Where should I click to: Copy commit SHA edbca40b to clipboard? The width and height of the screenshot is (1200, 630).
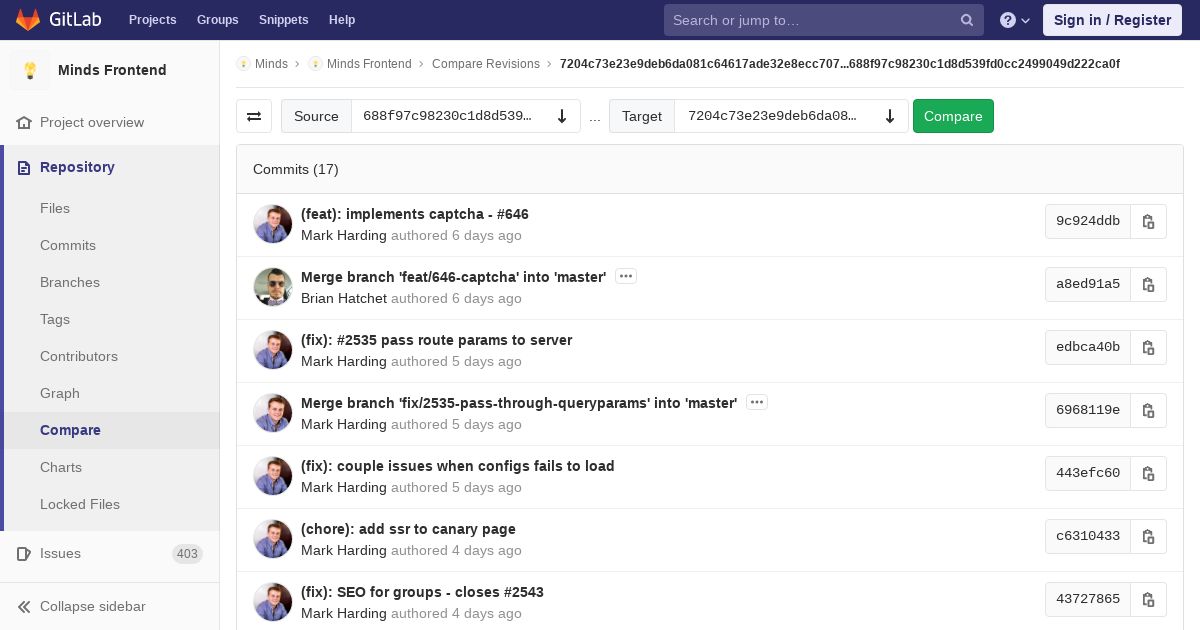coord(1148,347)
